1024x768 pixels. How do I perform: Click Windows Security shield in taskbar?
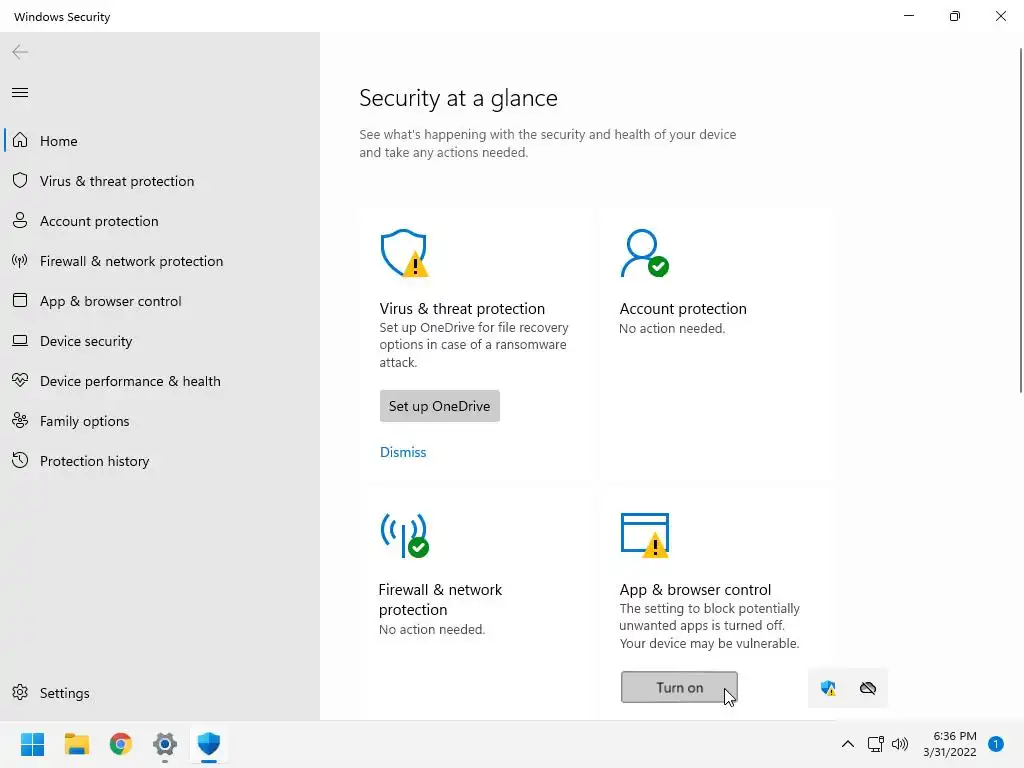pyautogui.click(x=209, y=744)
